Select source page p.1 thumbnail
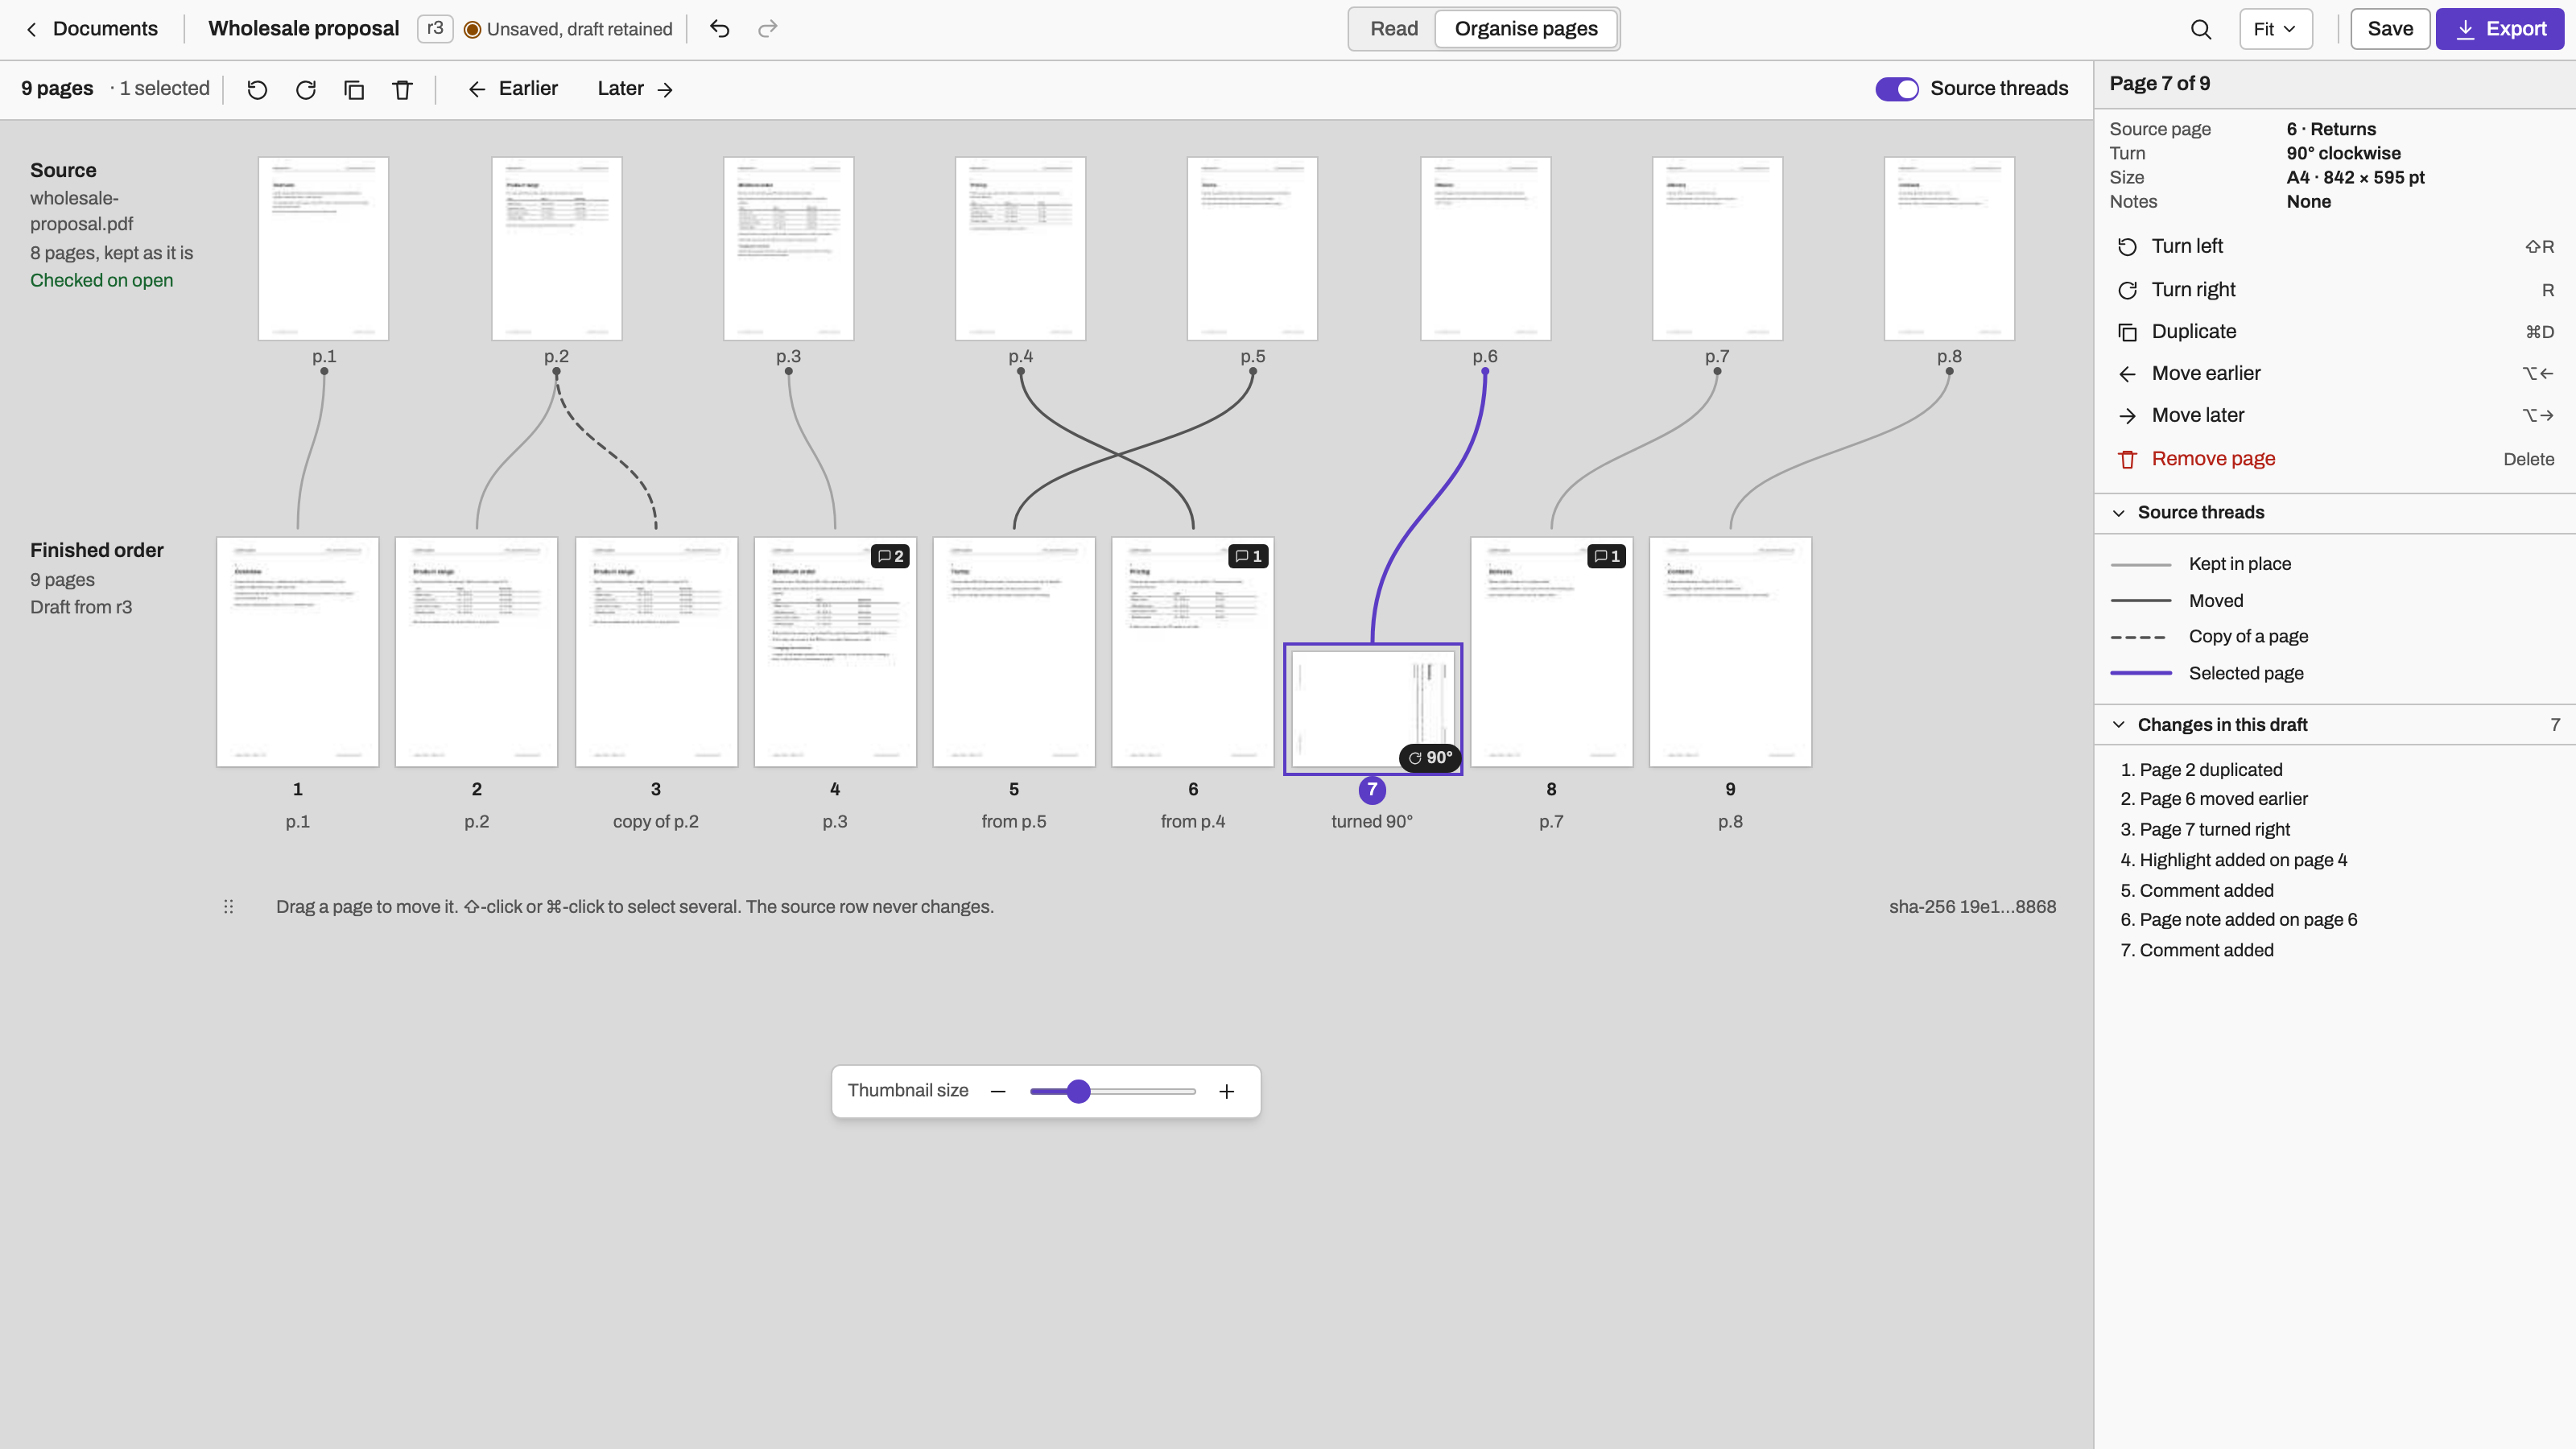The image size is (2576, 1449). tap(323, 249)
